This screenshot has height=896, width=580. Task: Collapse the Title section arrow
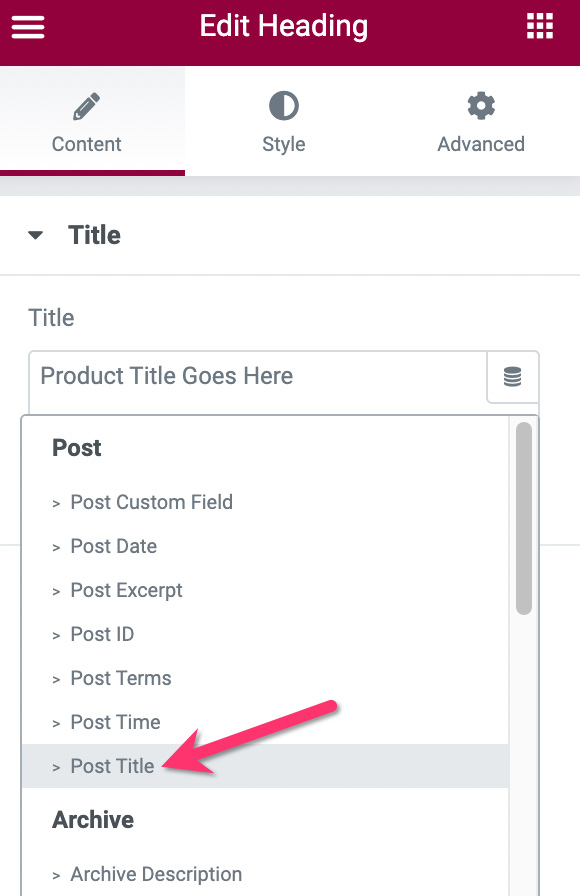(x=35, y=235)
